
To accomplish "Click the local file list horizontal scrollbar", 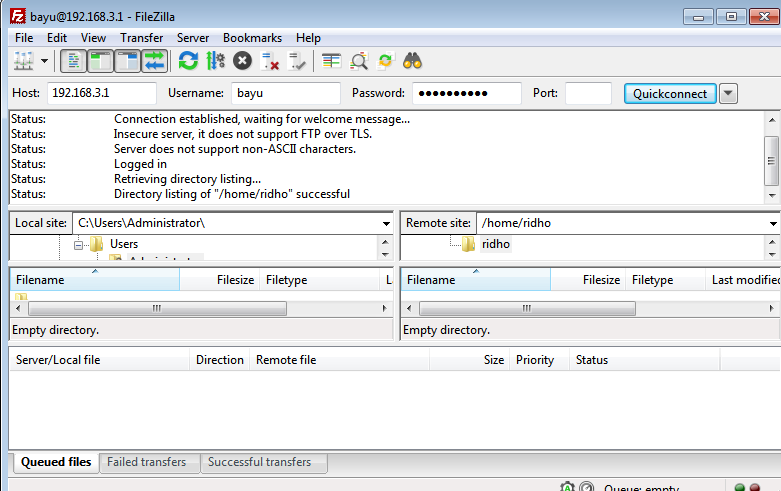I will click(x=157, y=308).
